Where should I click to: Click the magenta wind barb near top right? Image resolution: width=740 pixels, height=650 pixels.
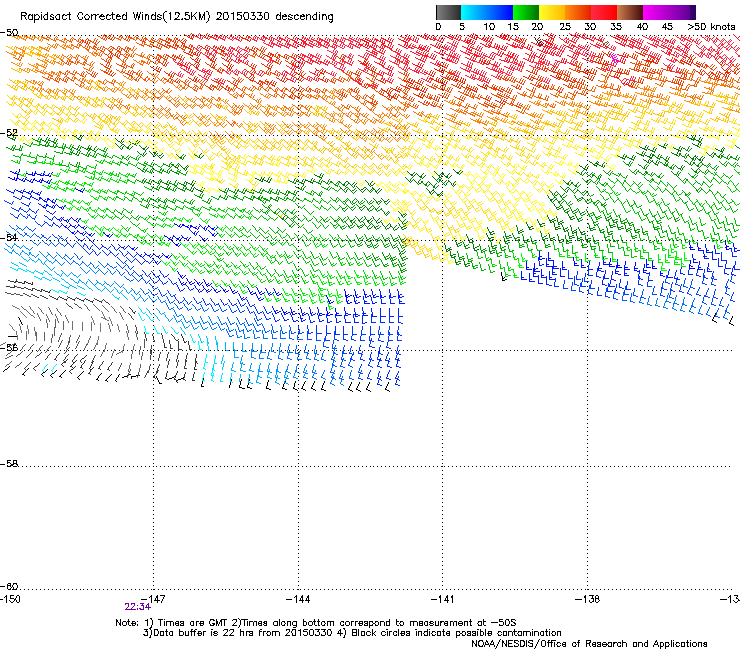pos(614,59)
